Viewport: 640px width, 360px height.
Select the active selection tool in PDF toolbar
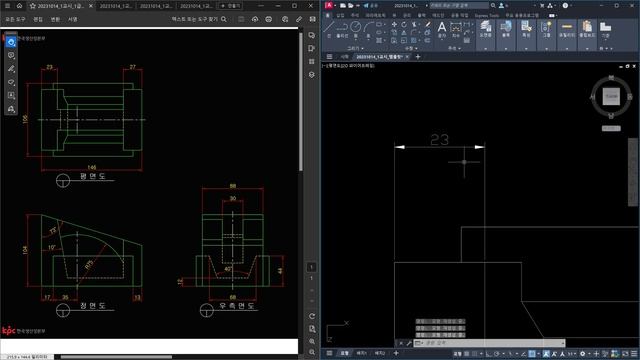pos(11,42)
